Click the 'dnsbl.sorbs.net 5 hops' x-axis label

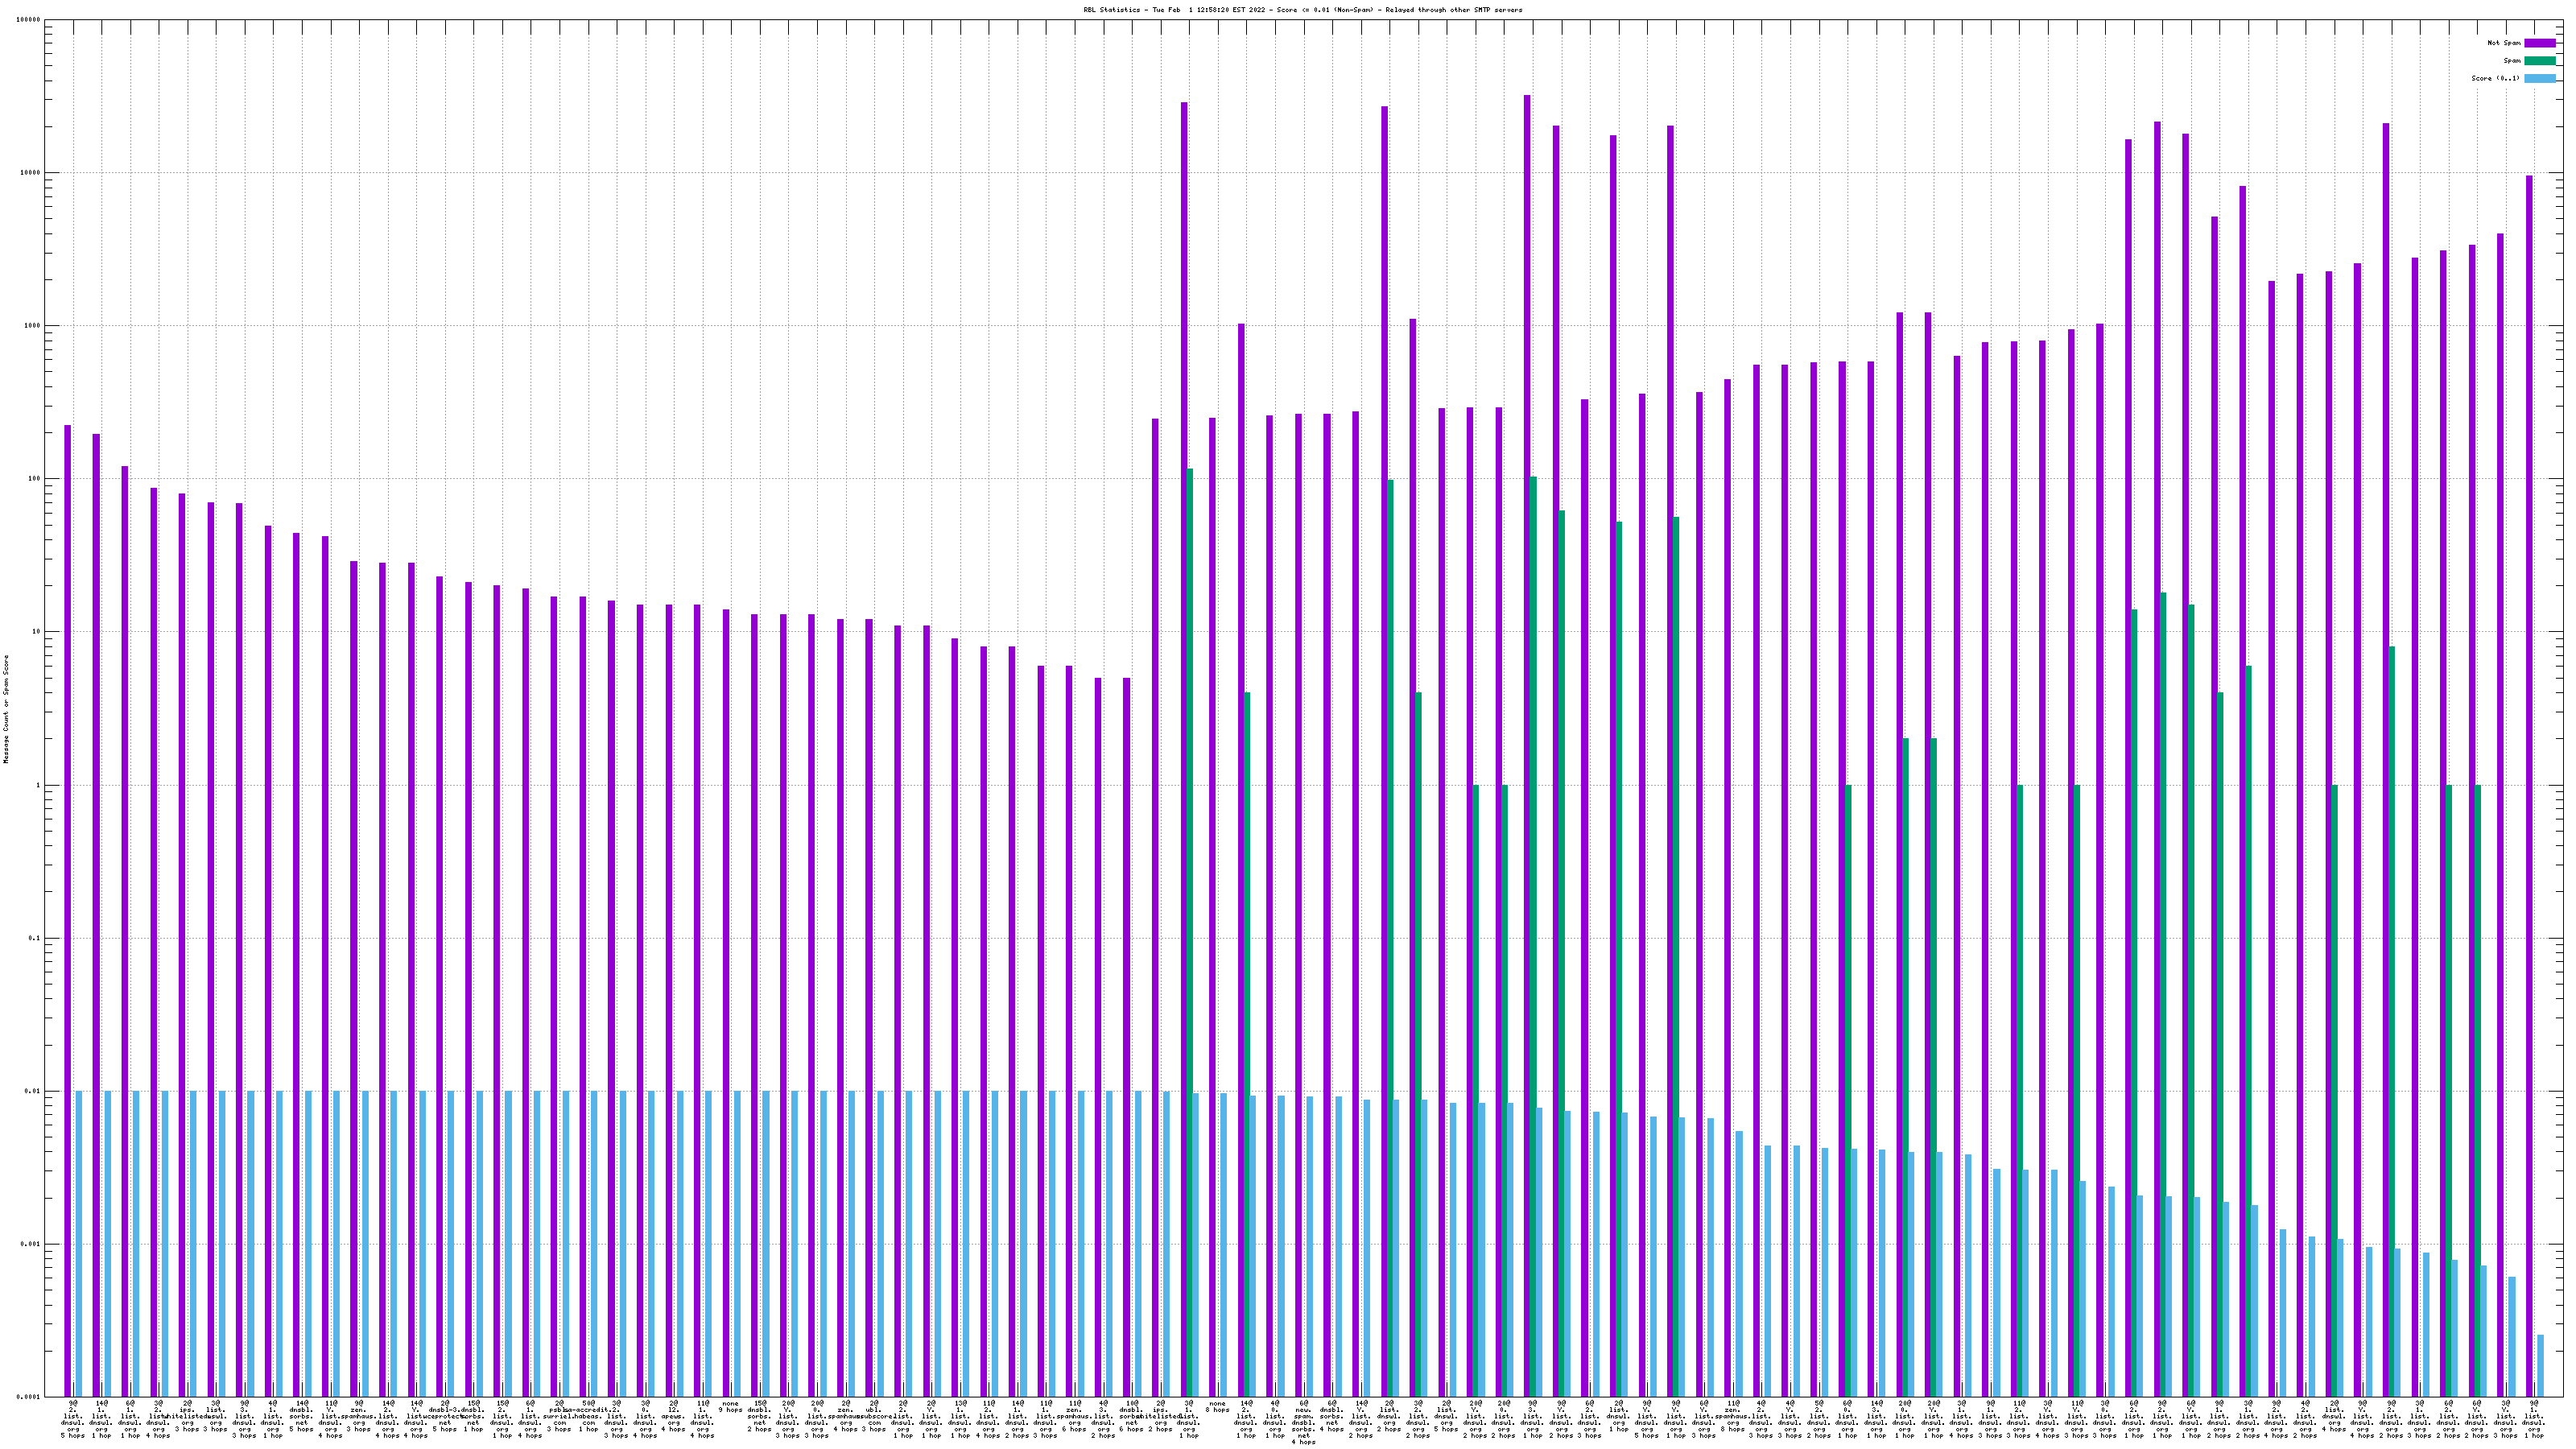point(302,1418)
